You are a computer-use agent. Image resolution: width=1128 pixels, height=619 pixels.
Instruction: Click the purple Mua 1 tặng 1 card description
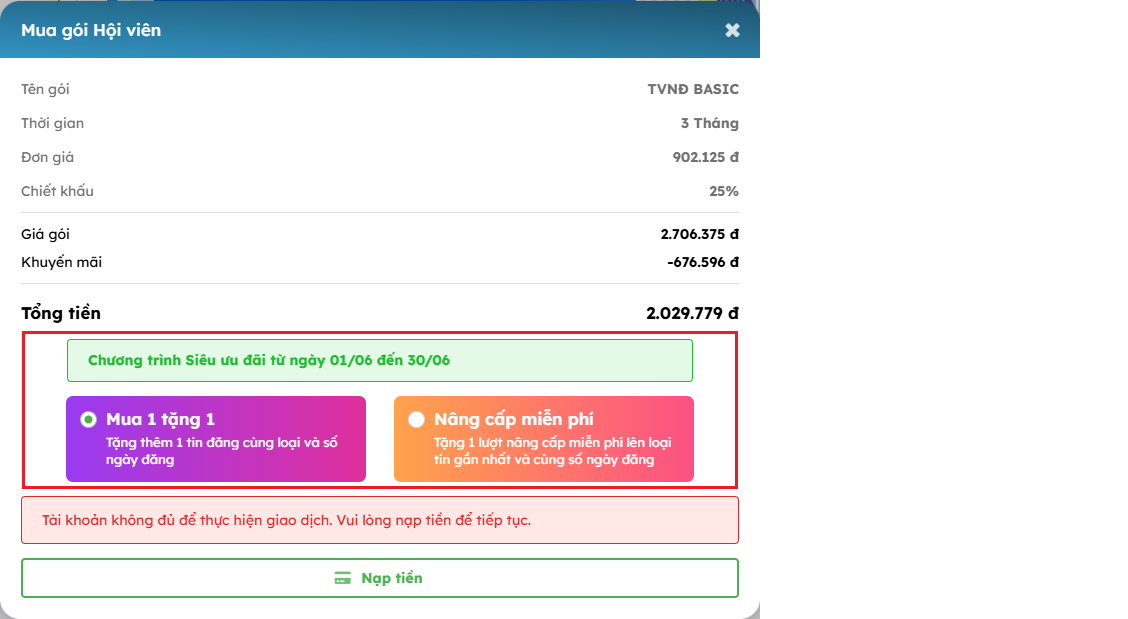pos(221,452)
